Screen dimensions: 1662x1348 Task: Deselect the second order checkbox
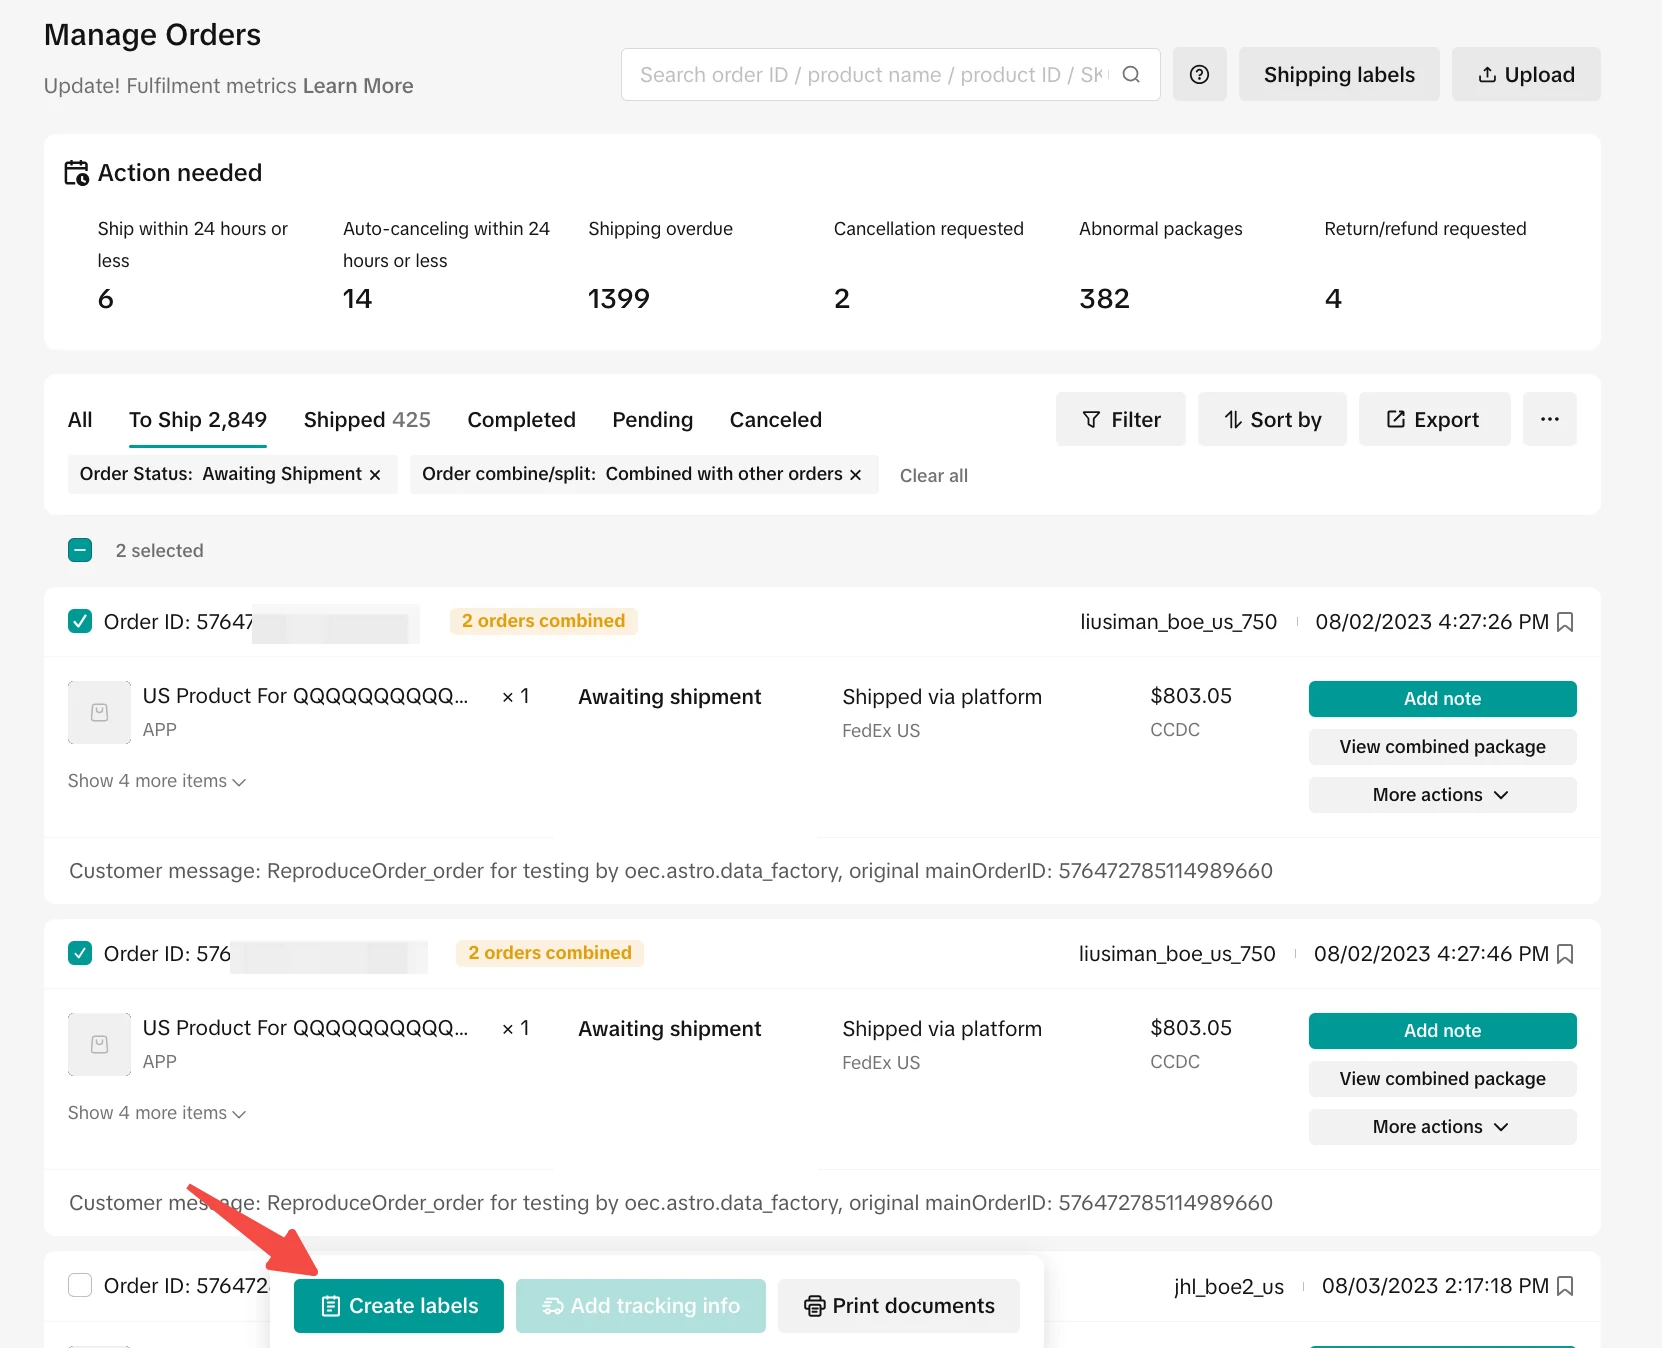pyautogui.click(x=80, y=954)
